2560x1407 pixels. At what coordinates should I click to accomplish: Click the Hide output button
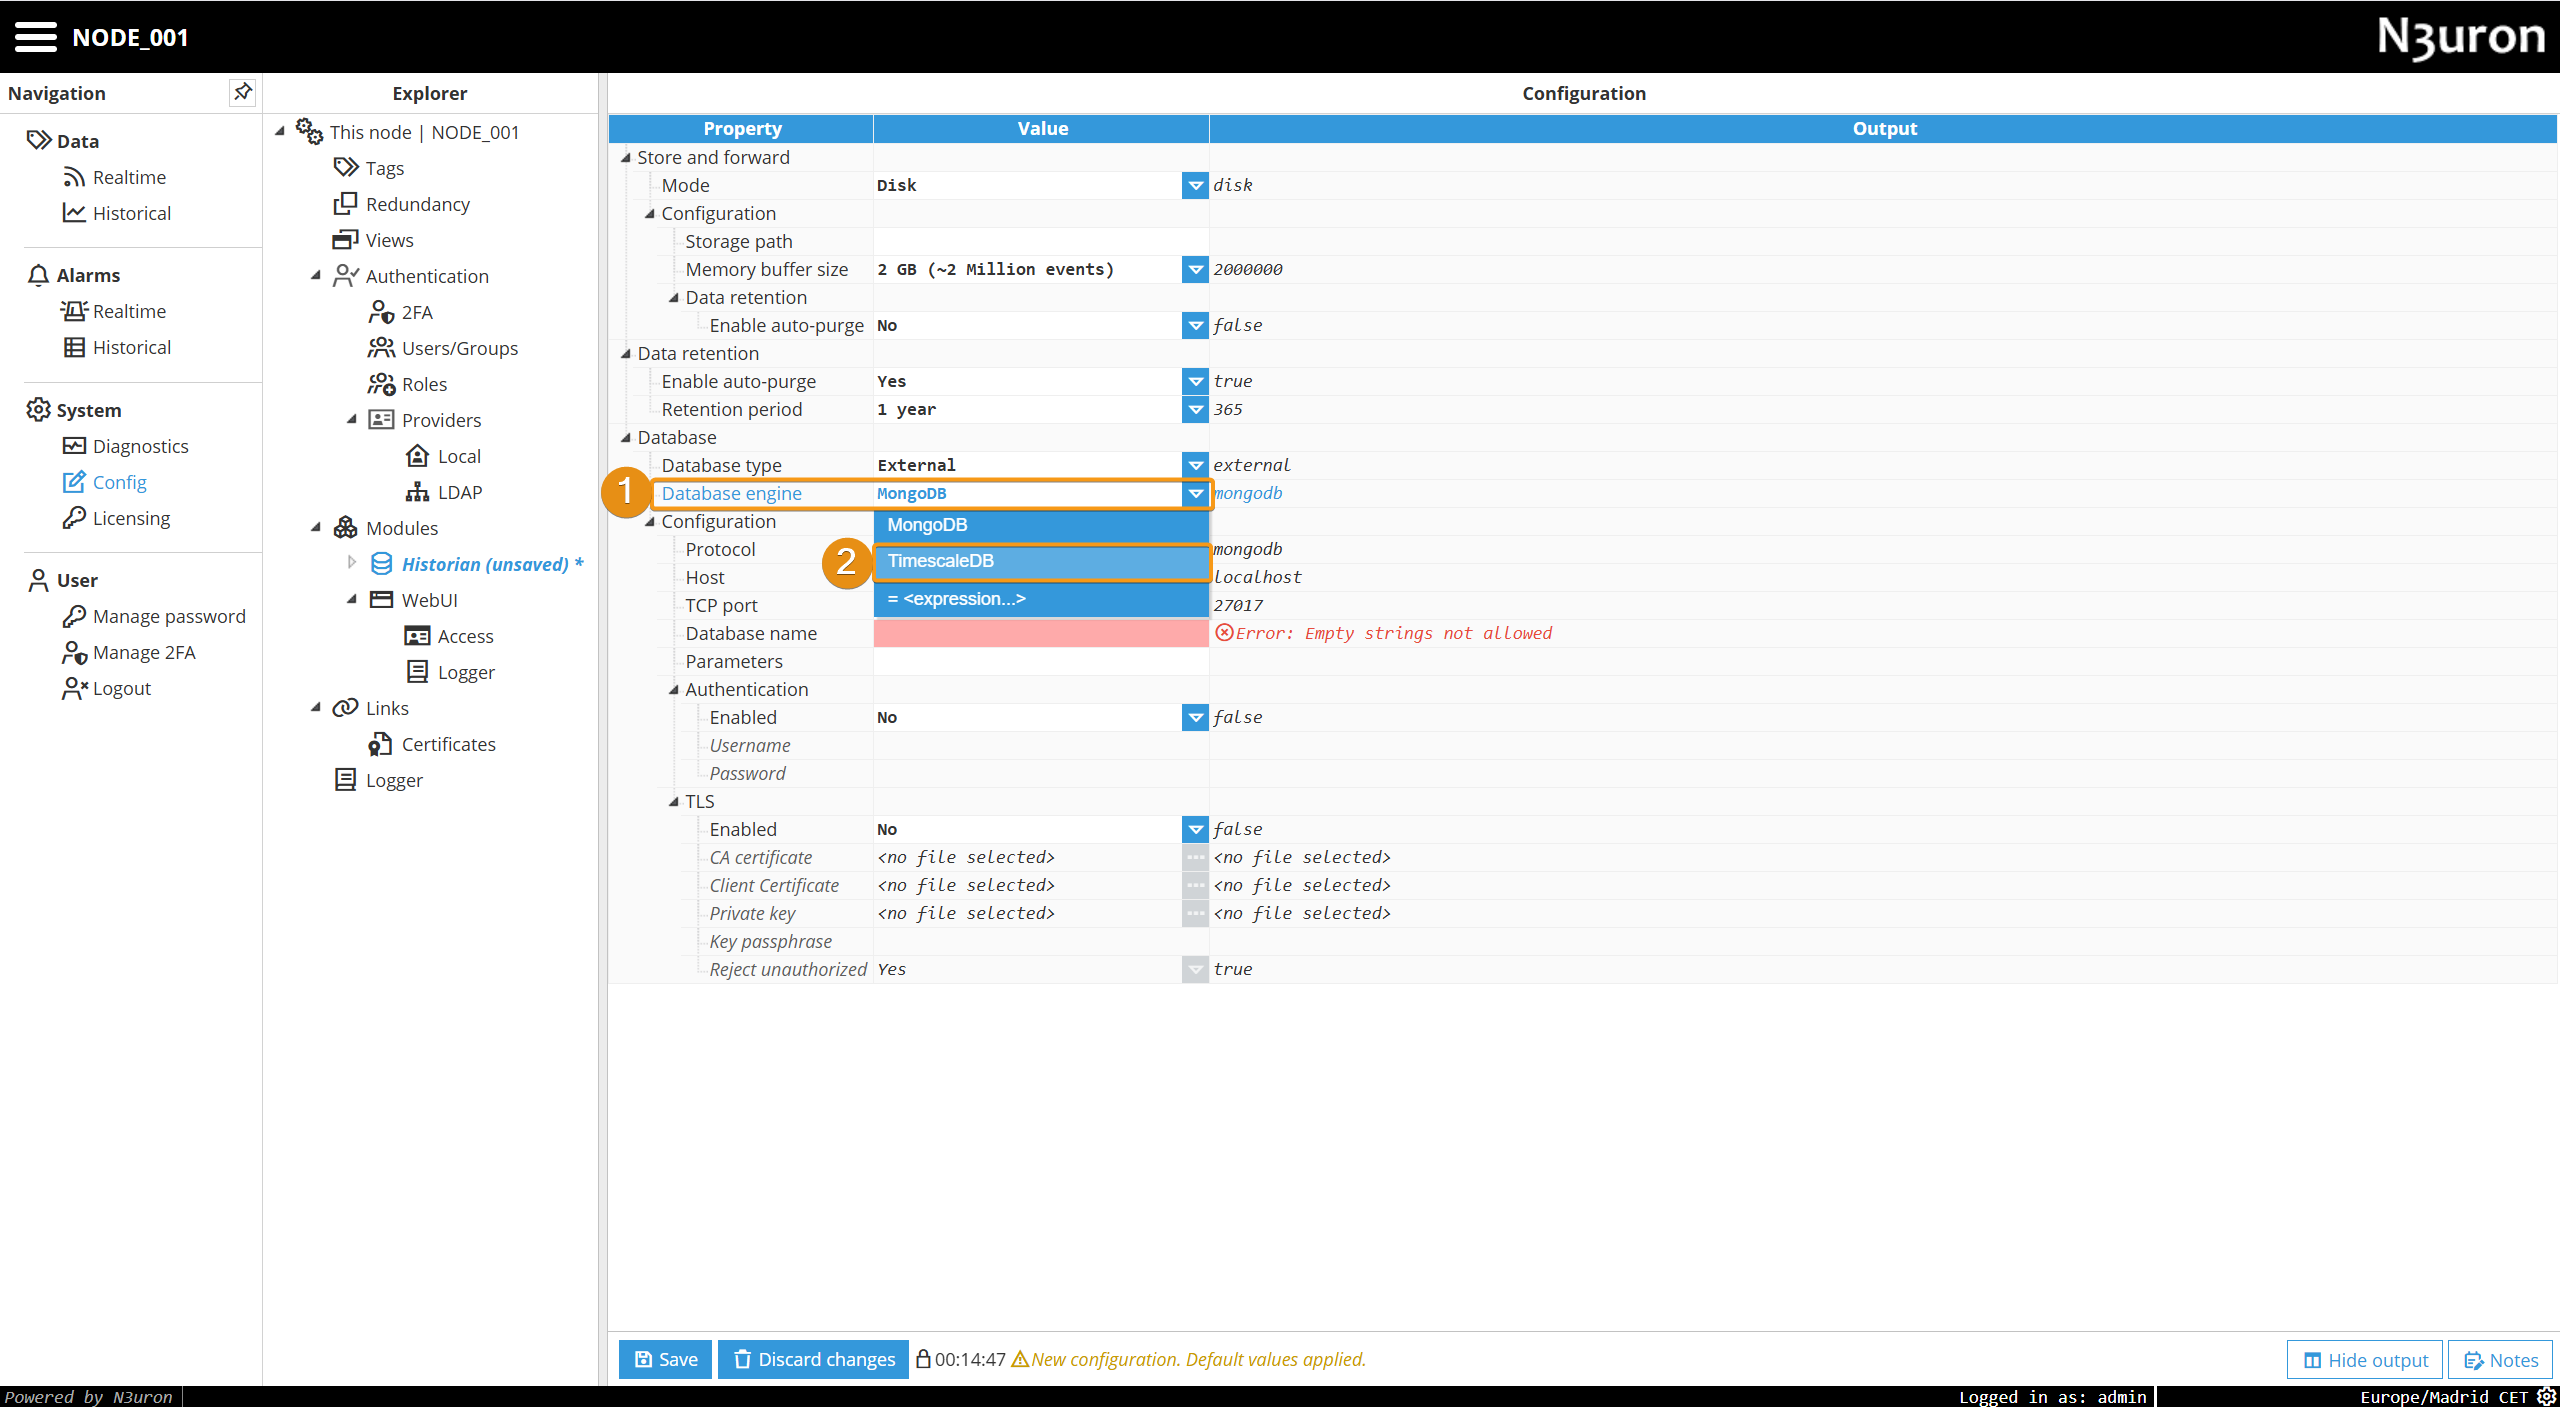point(2365,1360)
